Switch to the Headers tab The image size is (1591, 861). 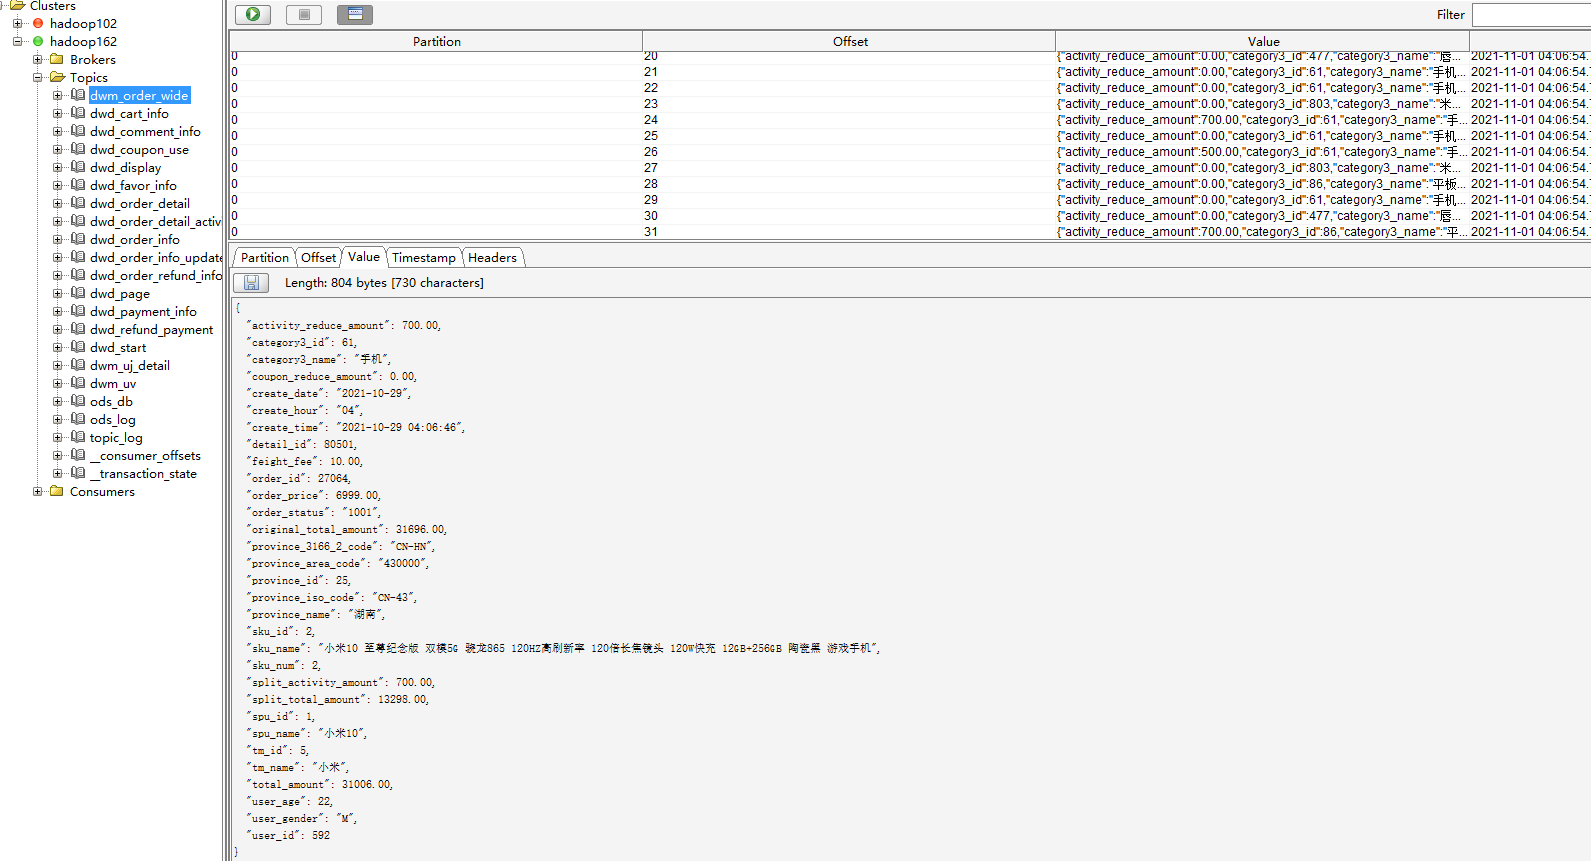coord(492,257)
